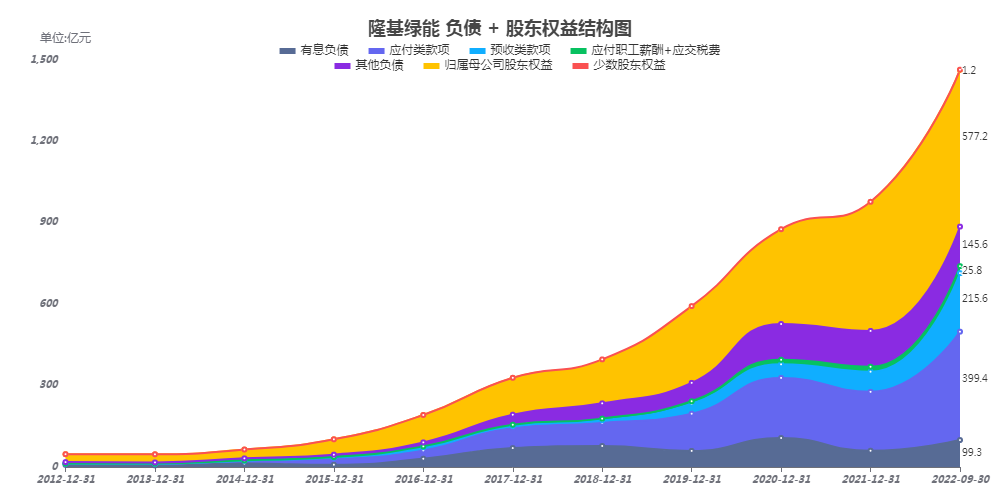This screenshot has height=500, width=1000.
Task: Click the chart title 隆基绿能 负债 + 股东权益结构图
Action: tap(500, 29)
